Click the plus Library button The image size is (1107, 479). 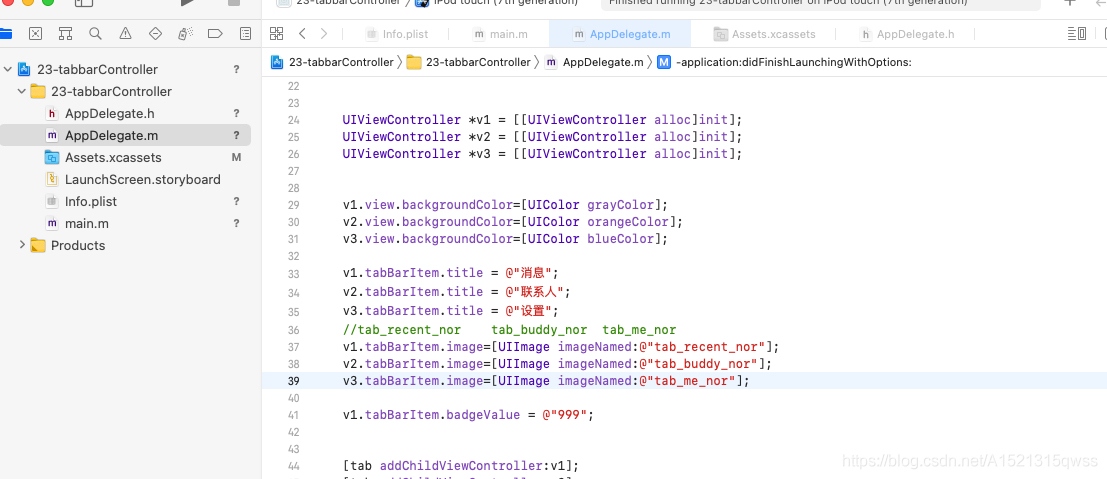tap(1070, 2)
